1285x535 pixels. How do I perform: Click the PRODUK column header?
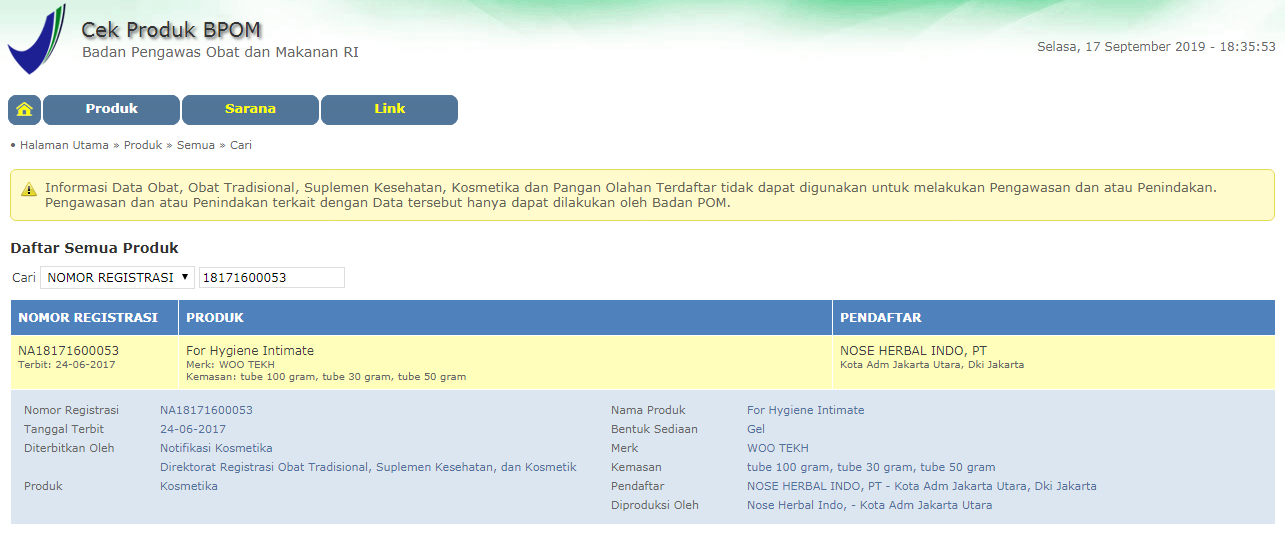215,318
